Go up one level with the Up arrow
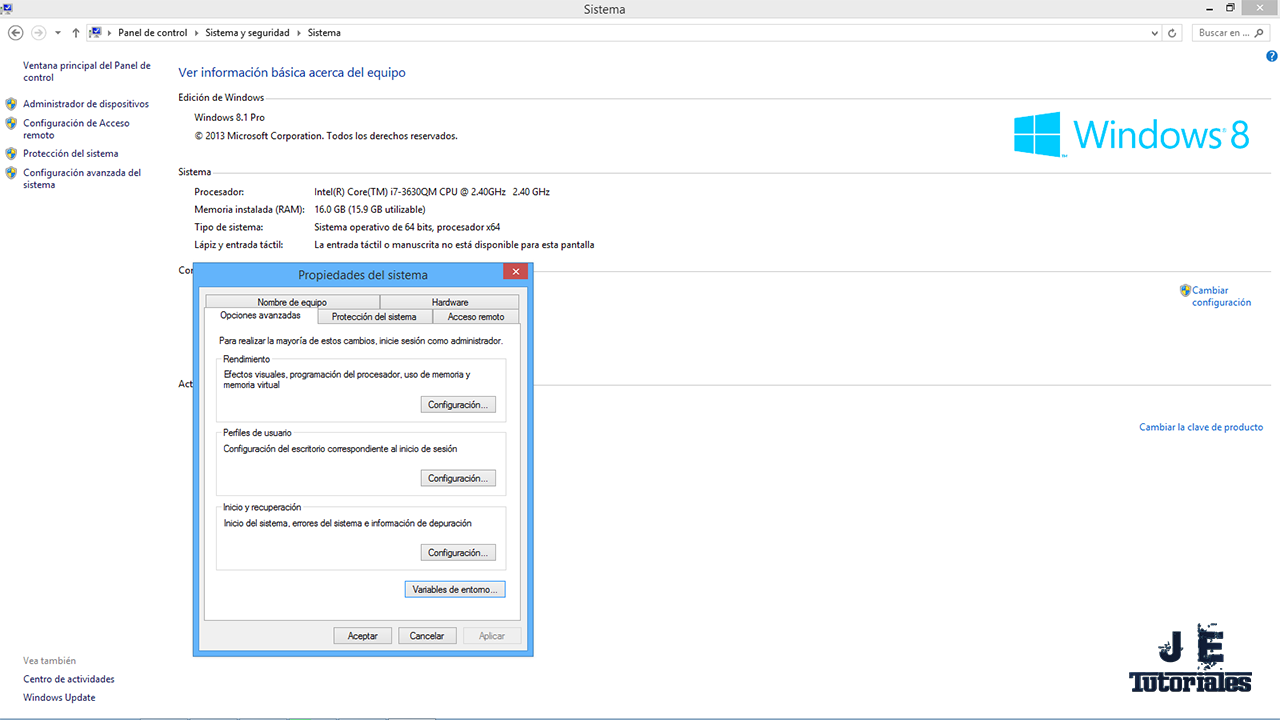The height and width of the screenshot is (720, 1280). pyautogui.click(x=76, y=33)
